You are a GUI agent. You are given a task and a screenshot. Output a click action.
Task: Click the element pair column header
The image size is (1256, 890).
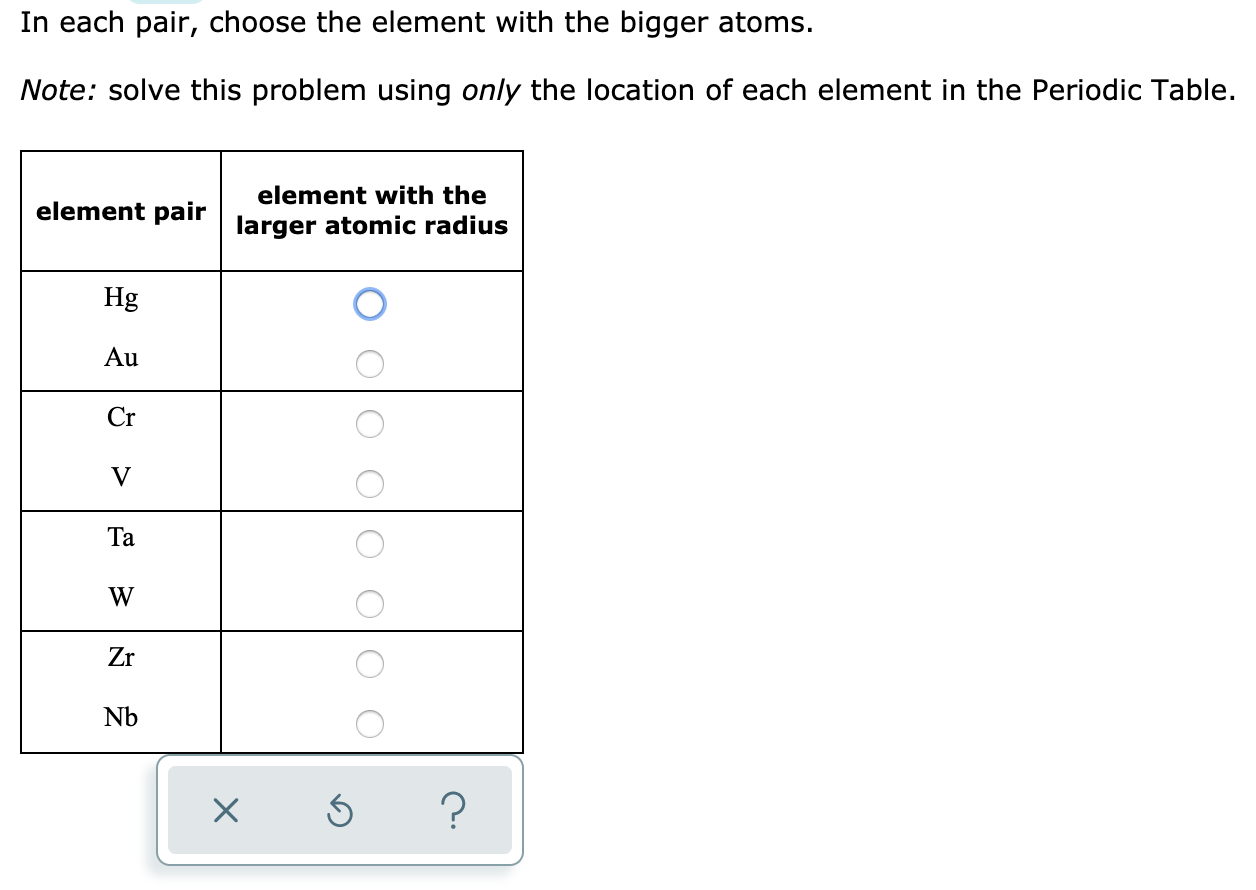[x=120, y=211]
